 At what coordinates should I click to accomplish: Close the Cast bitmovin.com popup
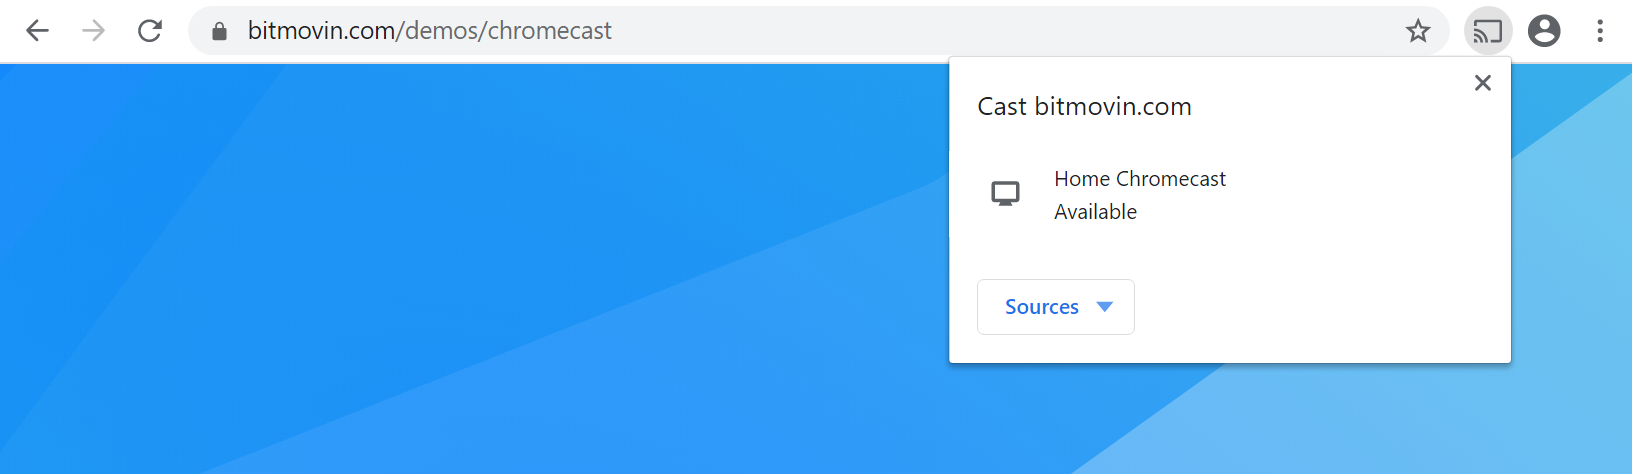tap(1483, 83)
